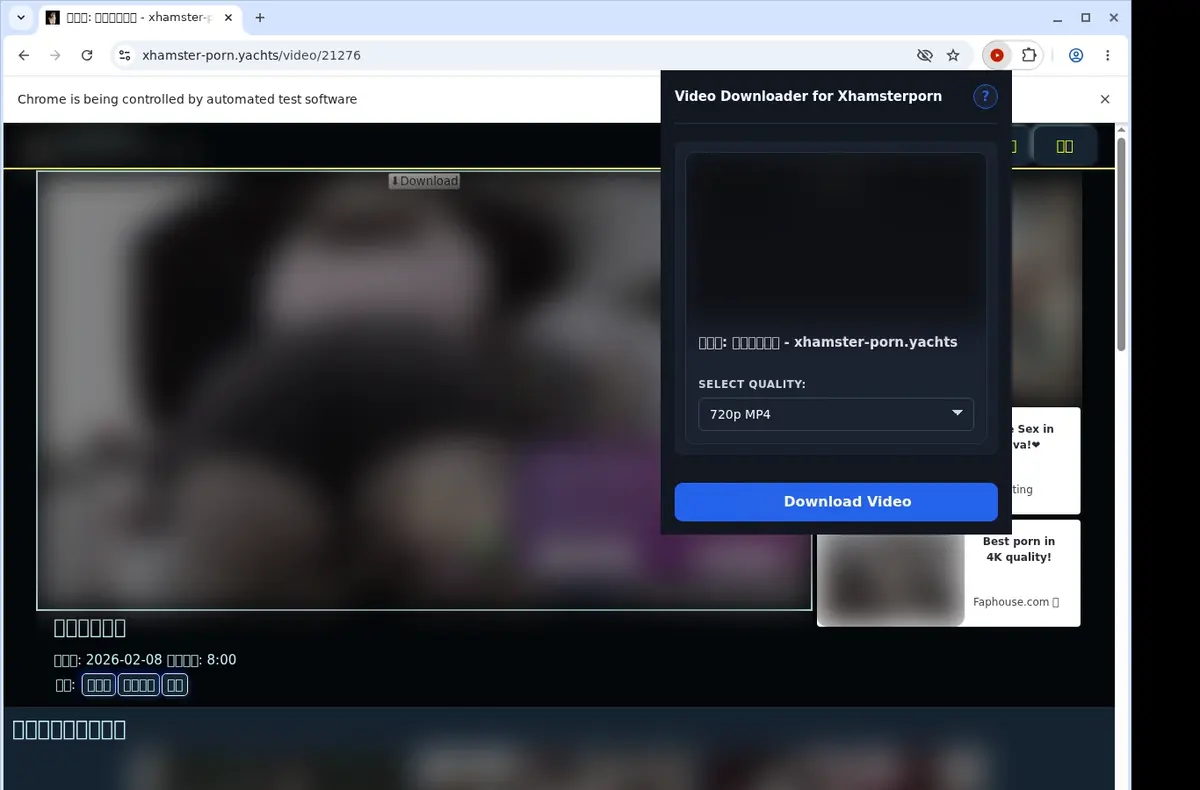This screenshot has width=1200, height=790.
Task: Dismiss the automated test software infobar
Action: pos(1105,99)
